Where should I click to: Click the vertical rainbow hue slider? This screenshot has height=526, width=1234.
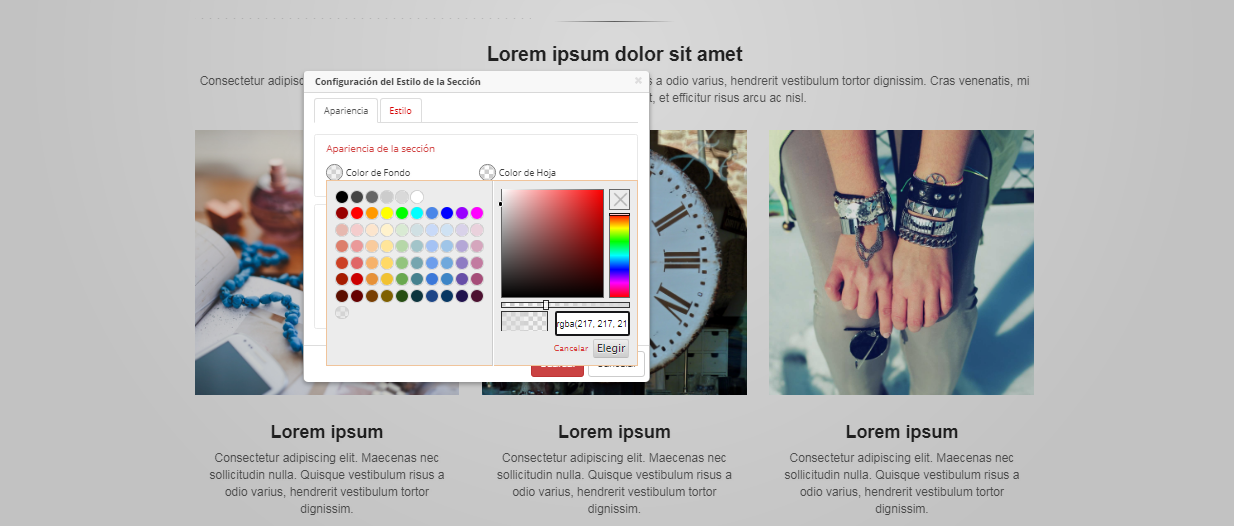pyautogui.click(x=619, y=256)
